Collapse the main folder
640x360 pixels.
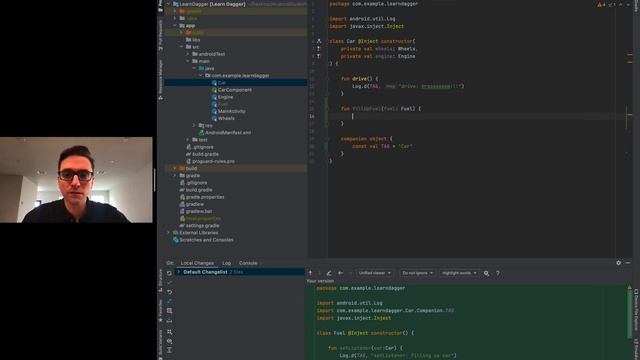click(188, 61)
